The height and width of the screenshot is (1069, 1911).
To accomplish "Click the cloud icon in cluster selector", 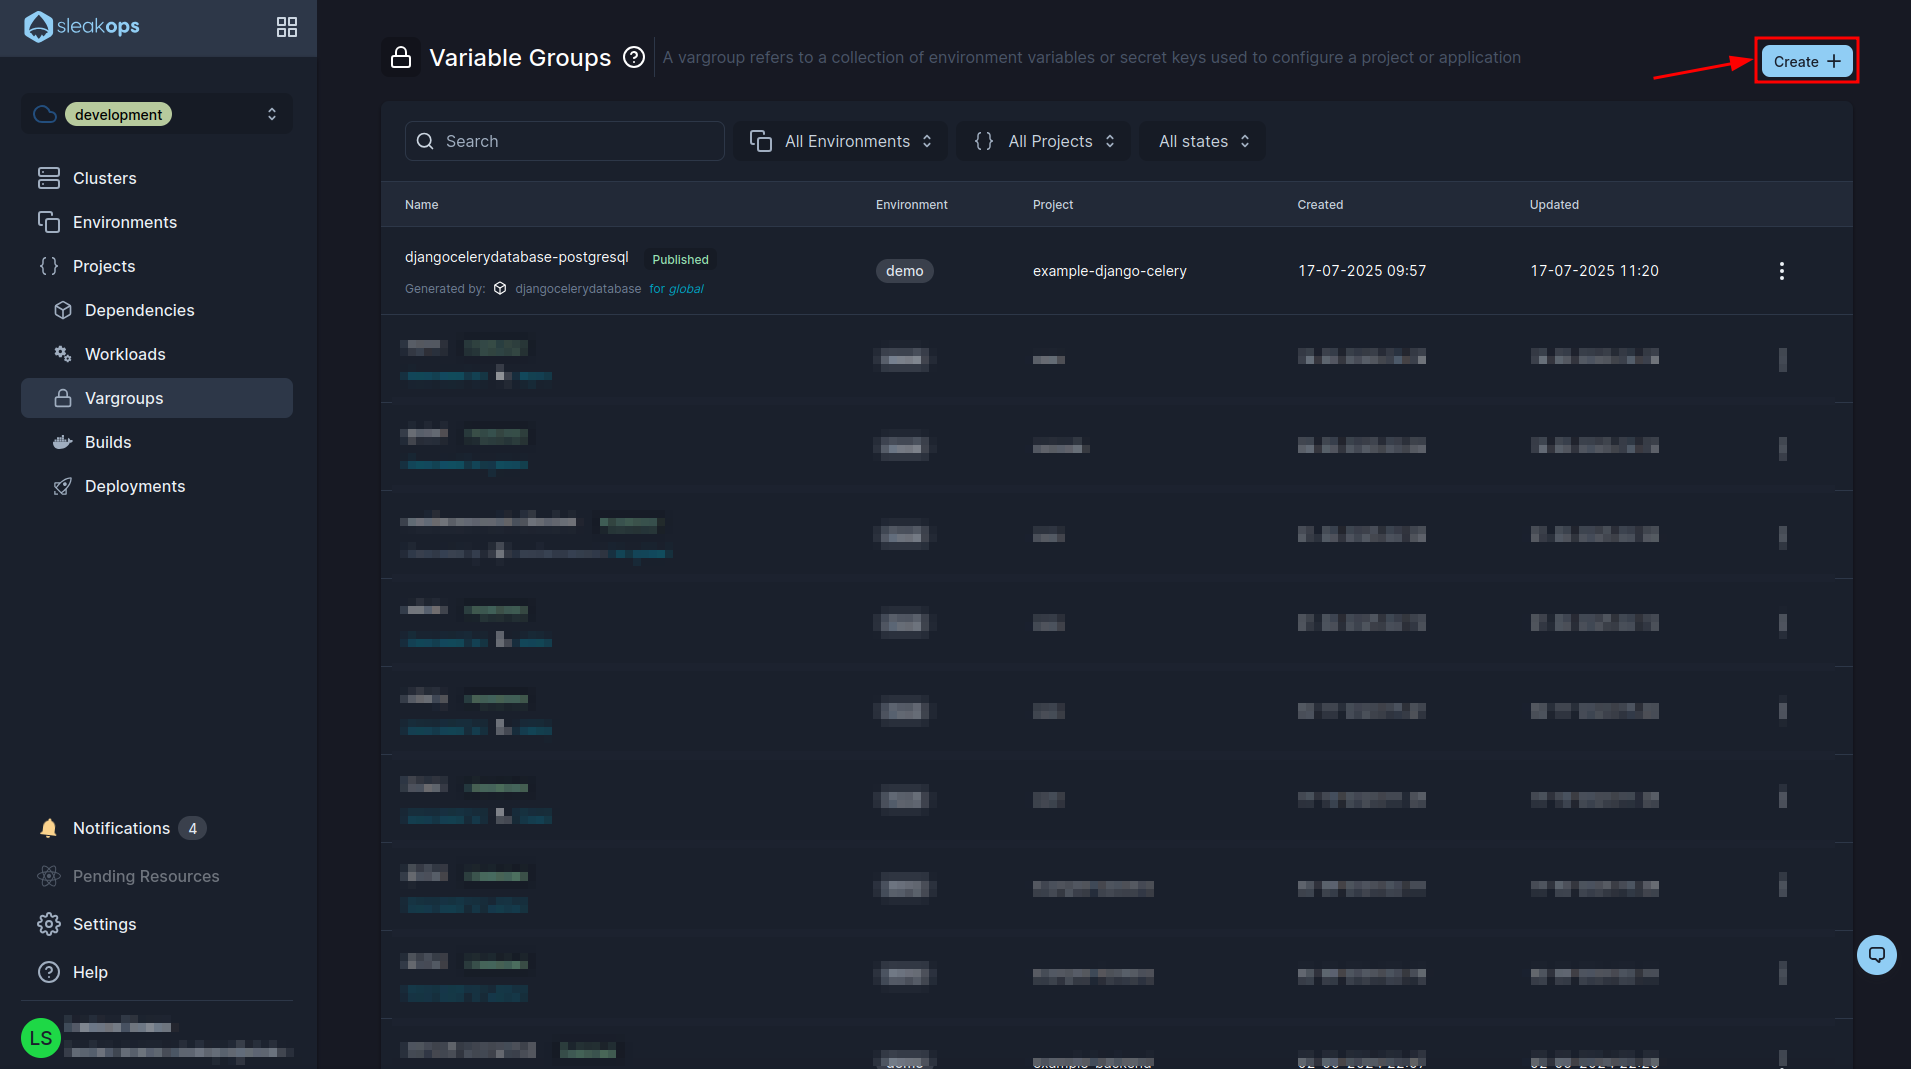I will (x=45, y=114).
